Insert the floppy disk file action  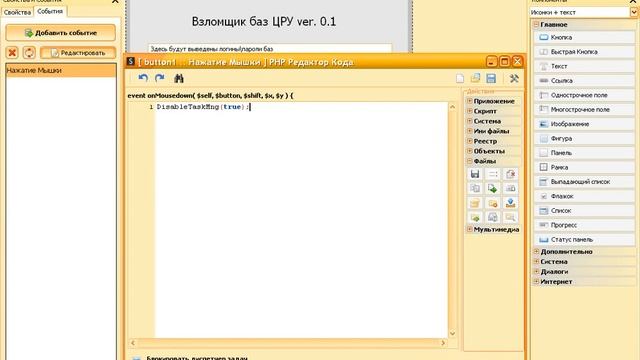tap(475, 174)
